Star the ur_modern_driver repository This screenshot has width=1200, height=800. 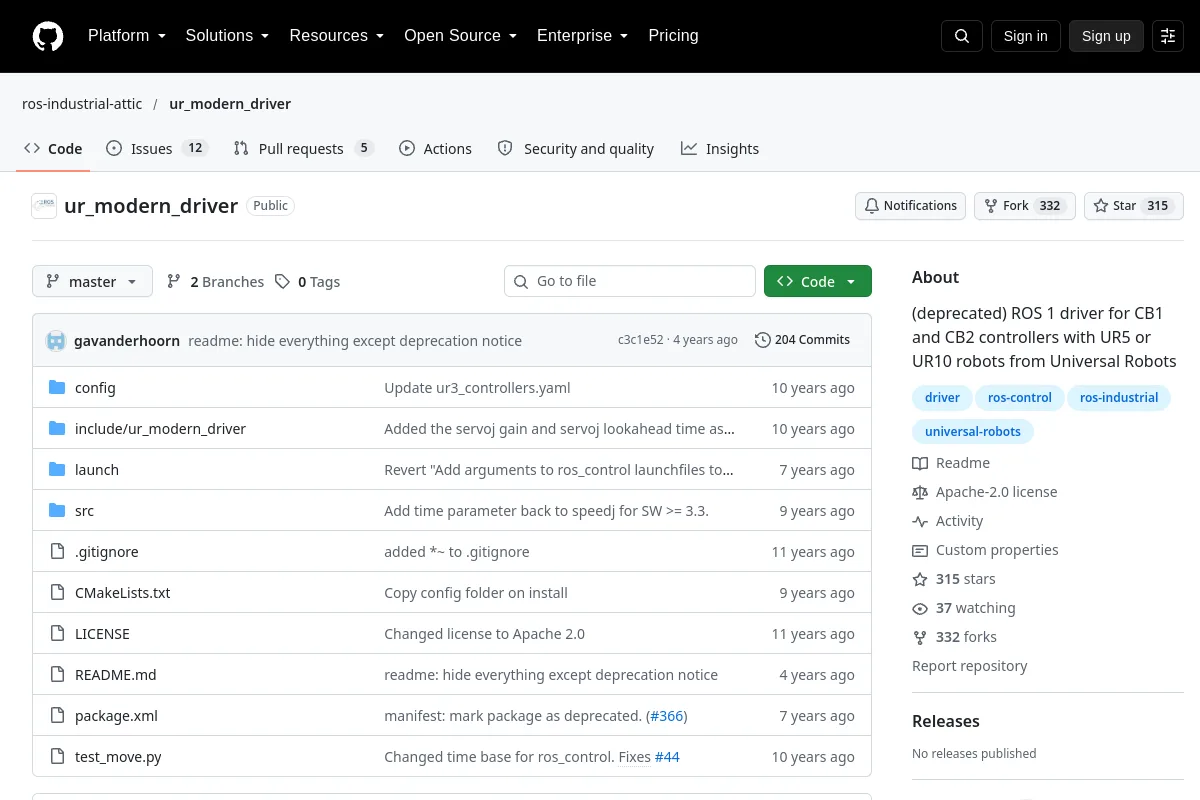coord(1134,206)
